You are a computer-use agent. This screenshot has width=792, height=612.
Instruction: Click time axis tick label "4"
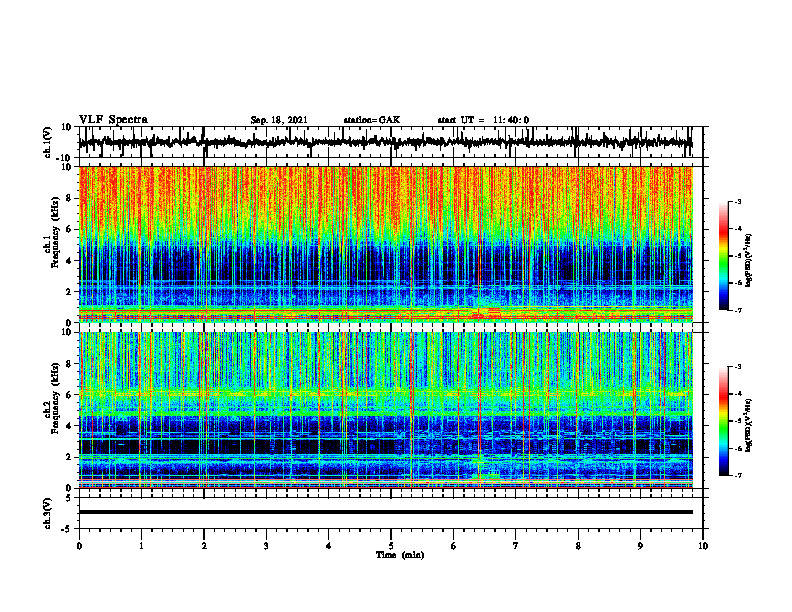329,546
